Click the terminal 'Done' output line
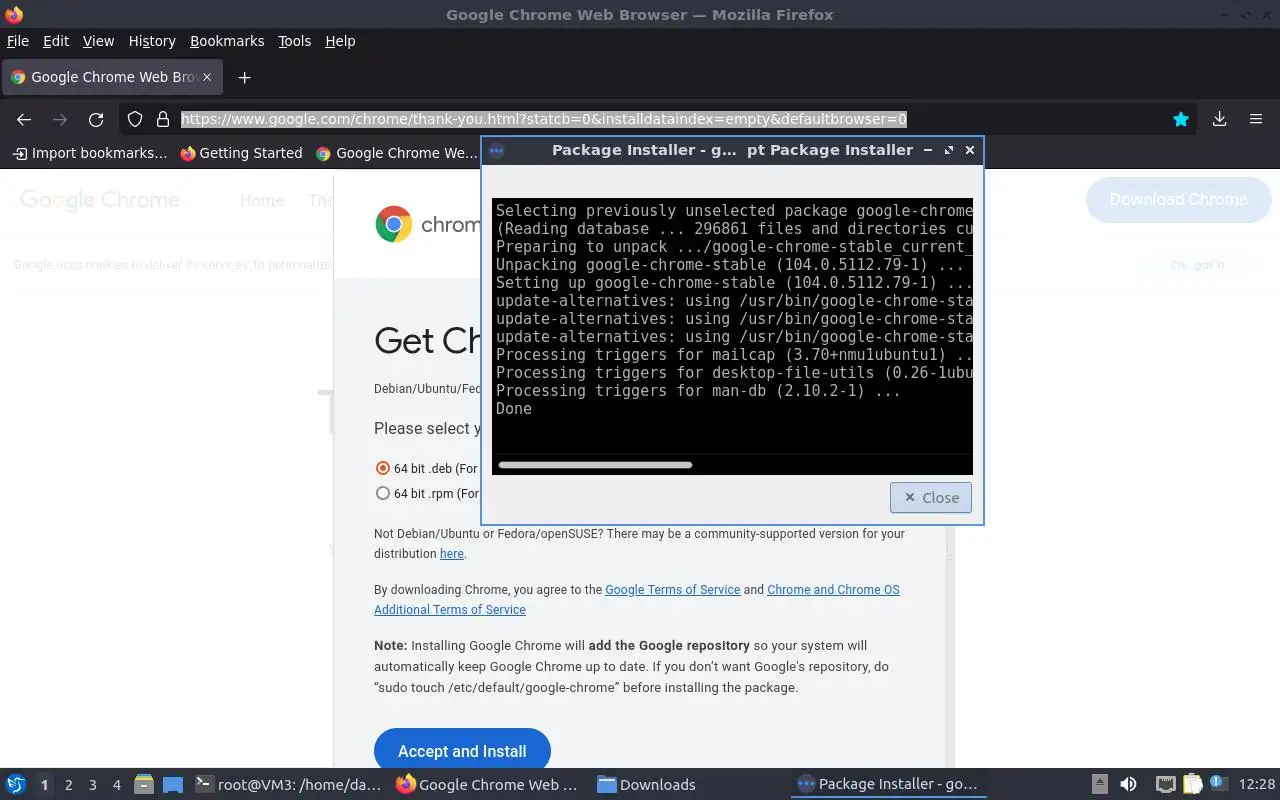 (x=514, y=408)
